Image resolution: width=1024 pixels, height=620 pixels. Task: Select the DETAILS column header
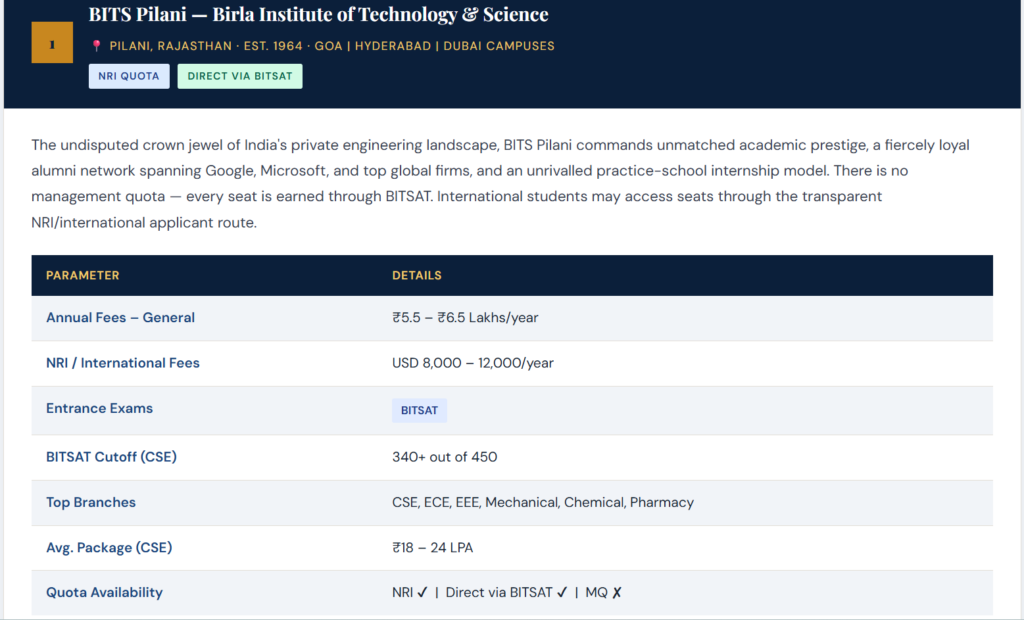[417, 275]
